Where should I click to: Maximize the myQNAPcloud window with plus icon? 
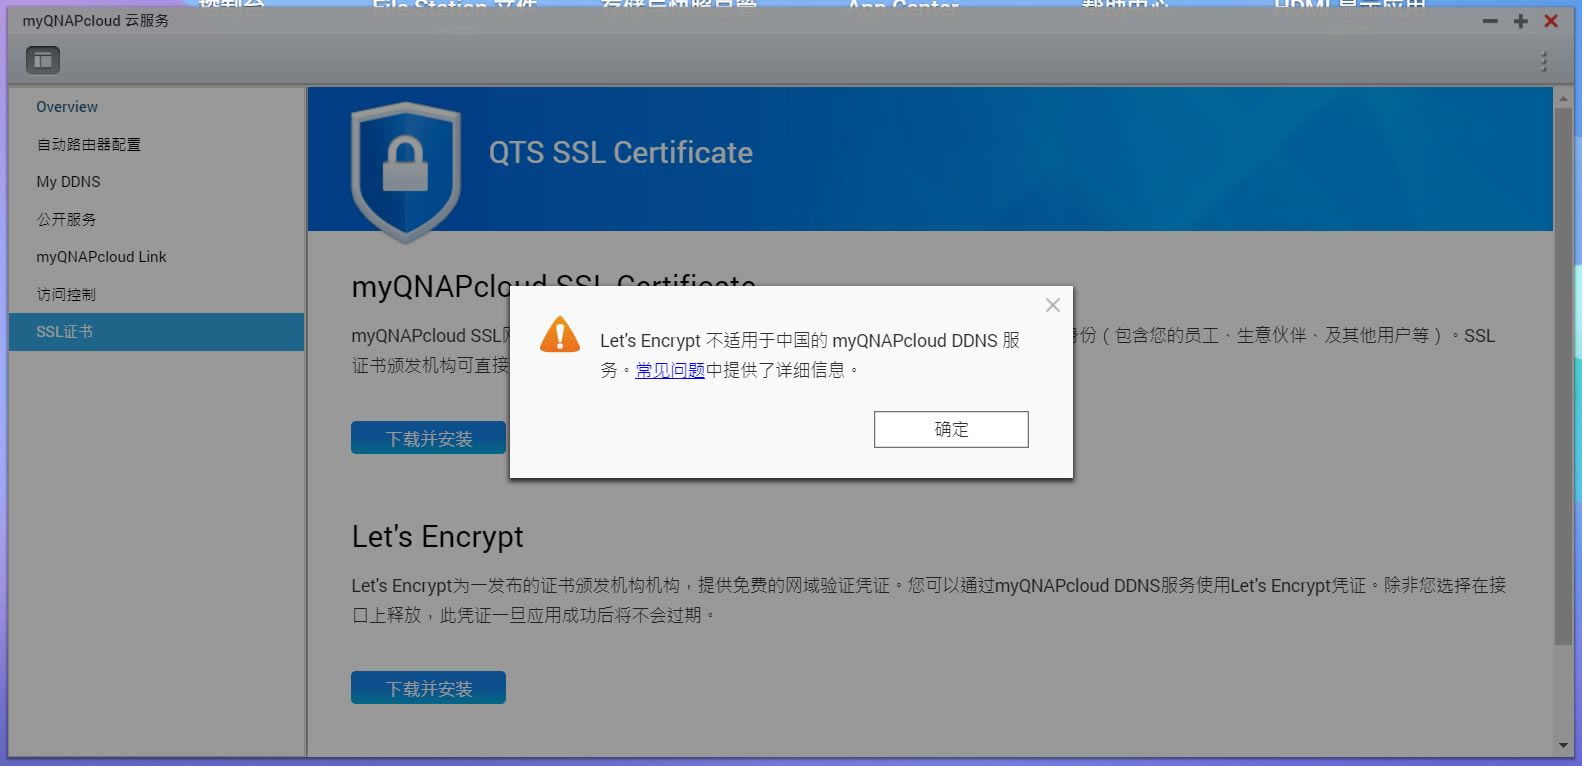[x=1521, y=21]
